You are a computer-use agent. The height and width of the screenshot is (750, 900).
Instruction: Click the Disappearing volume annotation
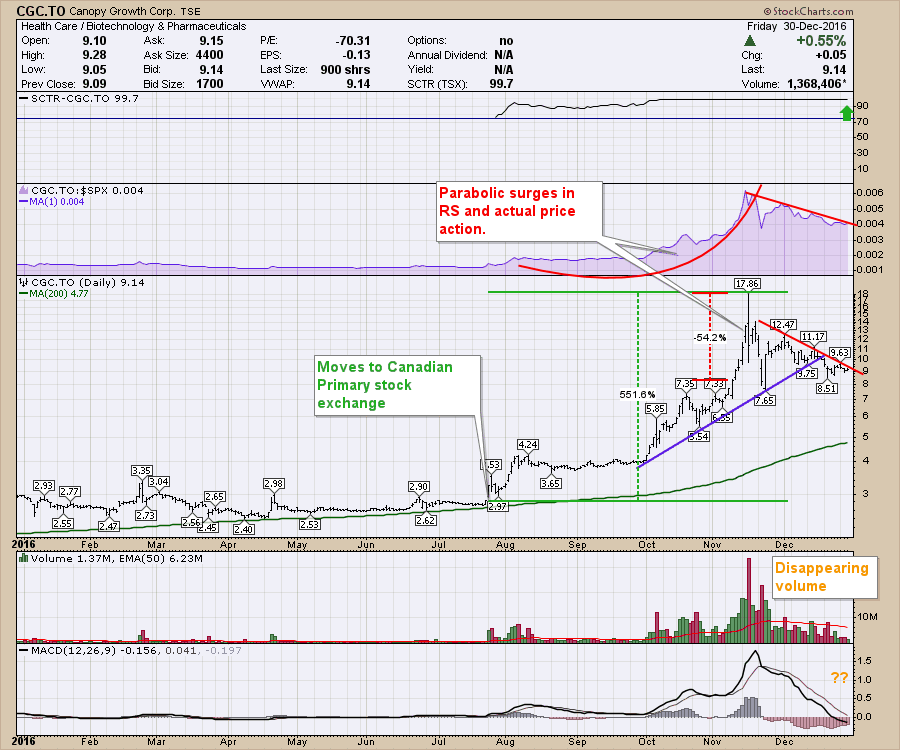pyautogui.click(x=825, y=577)
